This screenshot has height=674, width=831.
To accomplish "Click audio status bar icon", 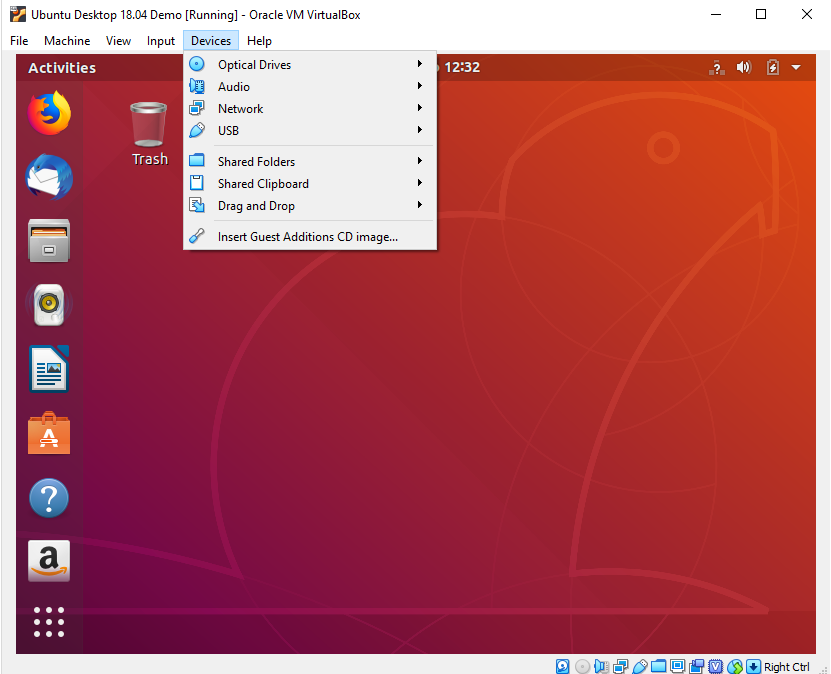I will click(601, 666).
